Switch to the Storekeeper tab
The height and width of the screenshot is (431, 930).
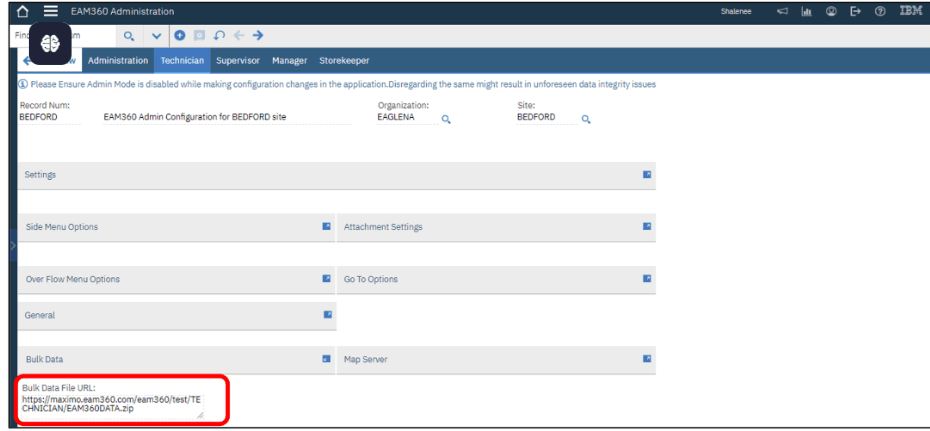(x=344, y=60)
